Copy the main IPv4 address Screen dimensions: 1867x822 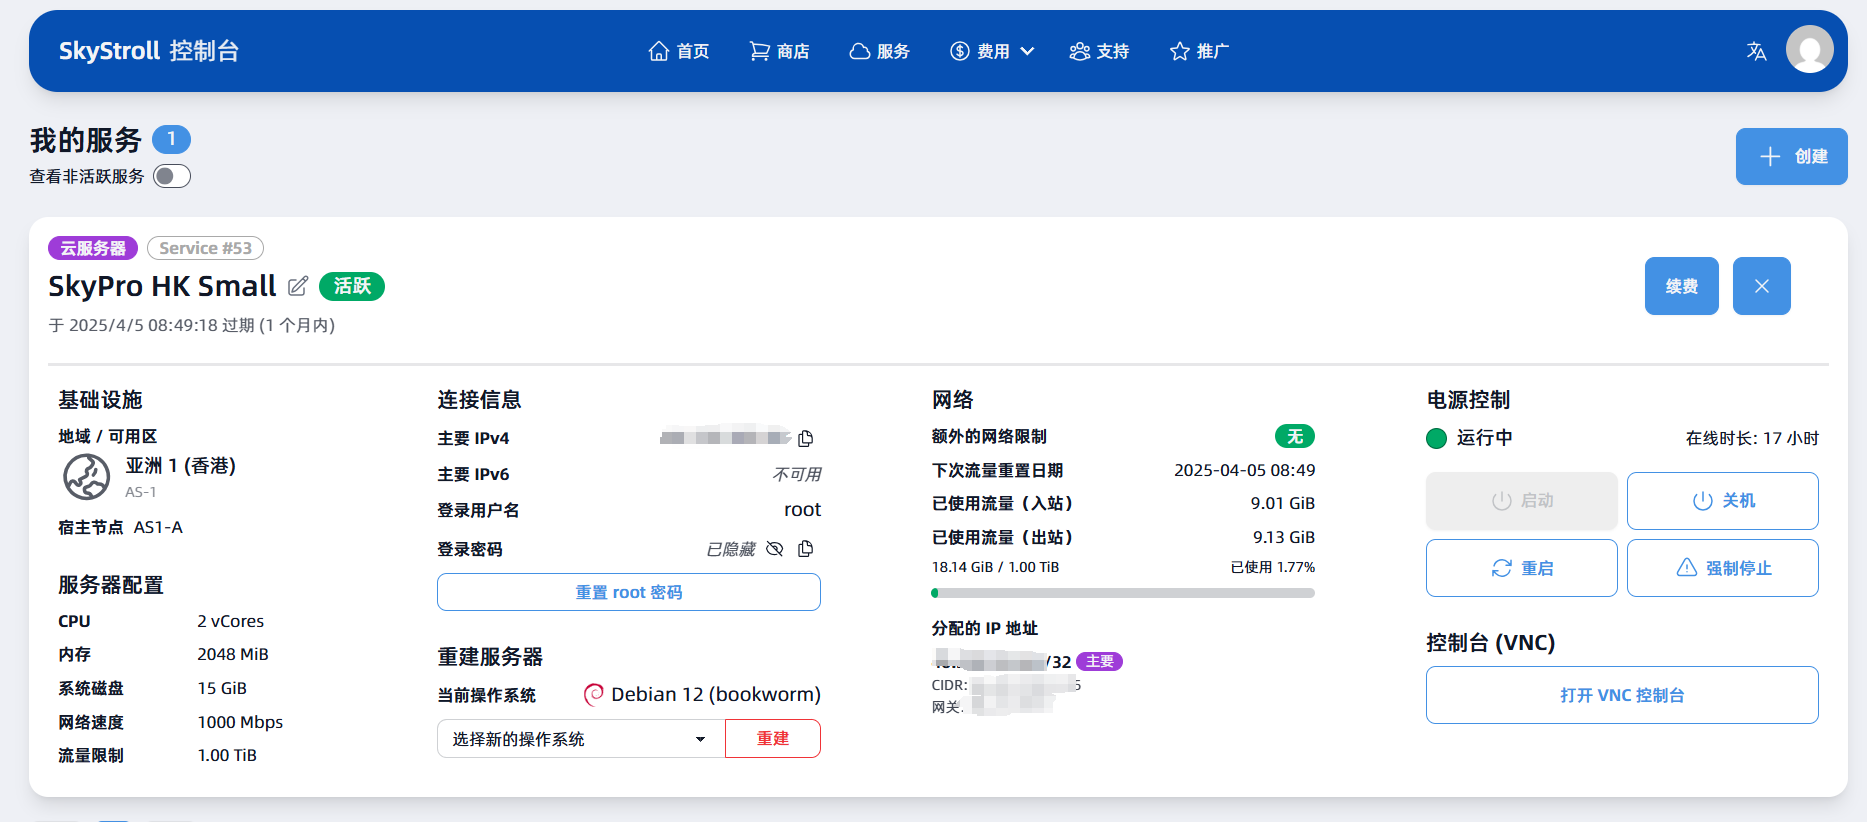806,438
